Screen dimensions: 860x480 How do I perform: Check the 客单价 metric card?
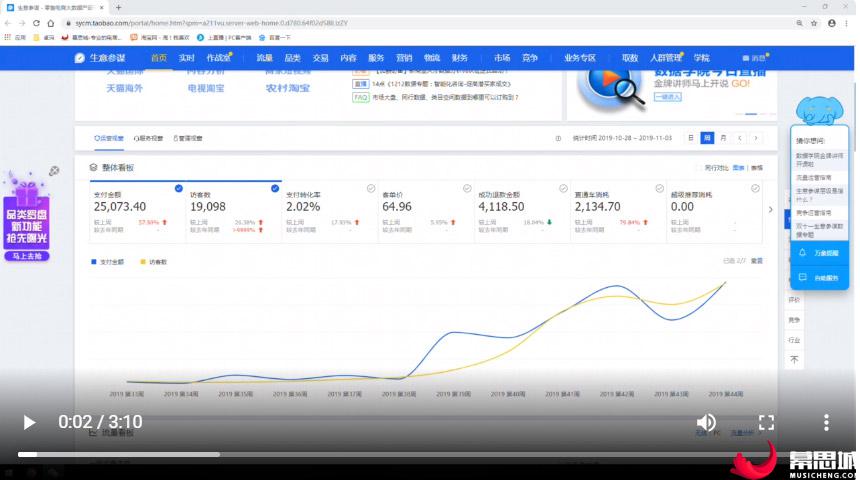coord(467,188)
